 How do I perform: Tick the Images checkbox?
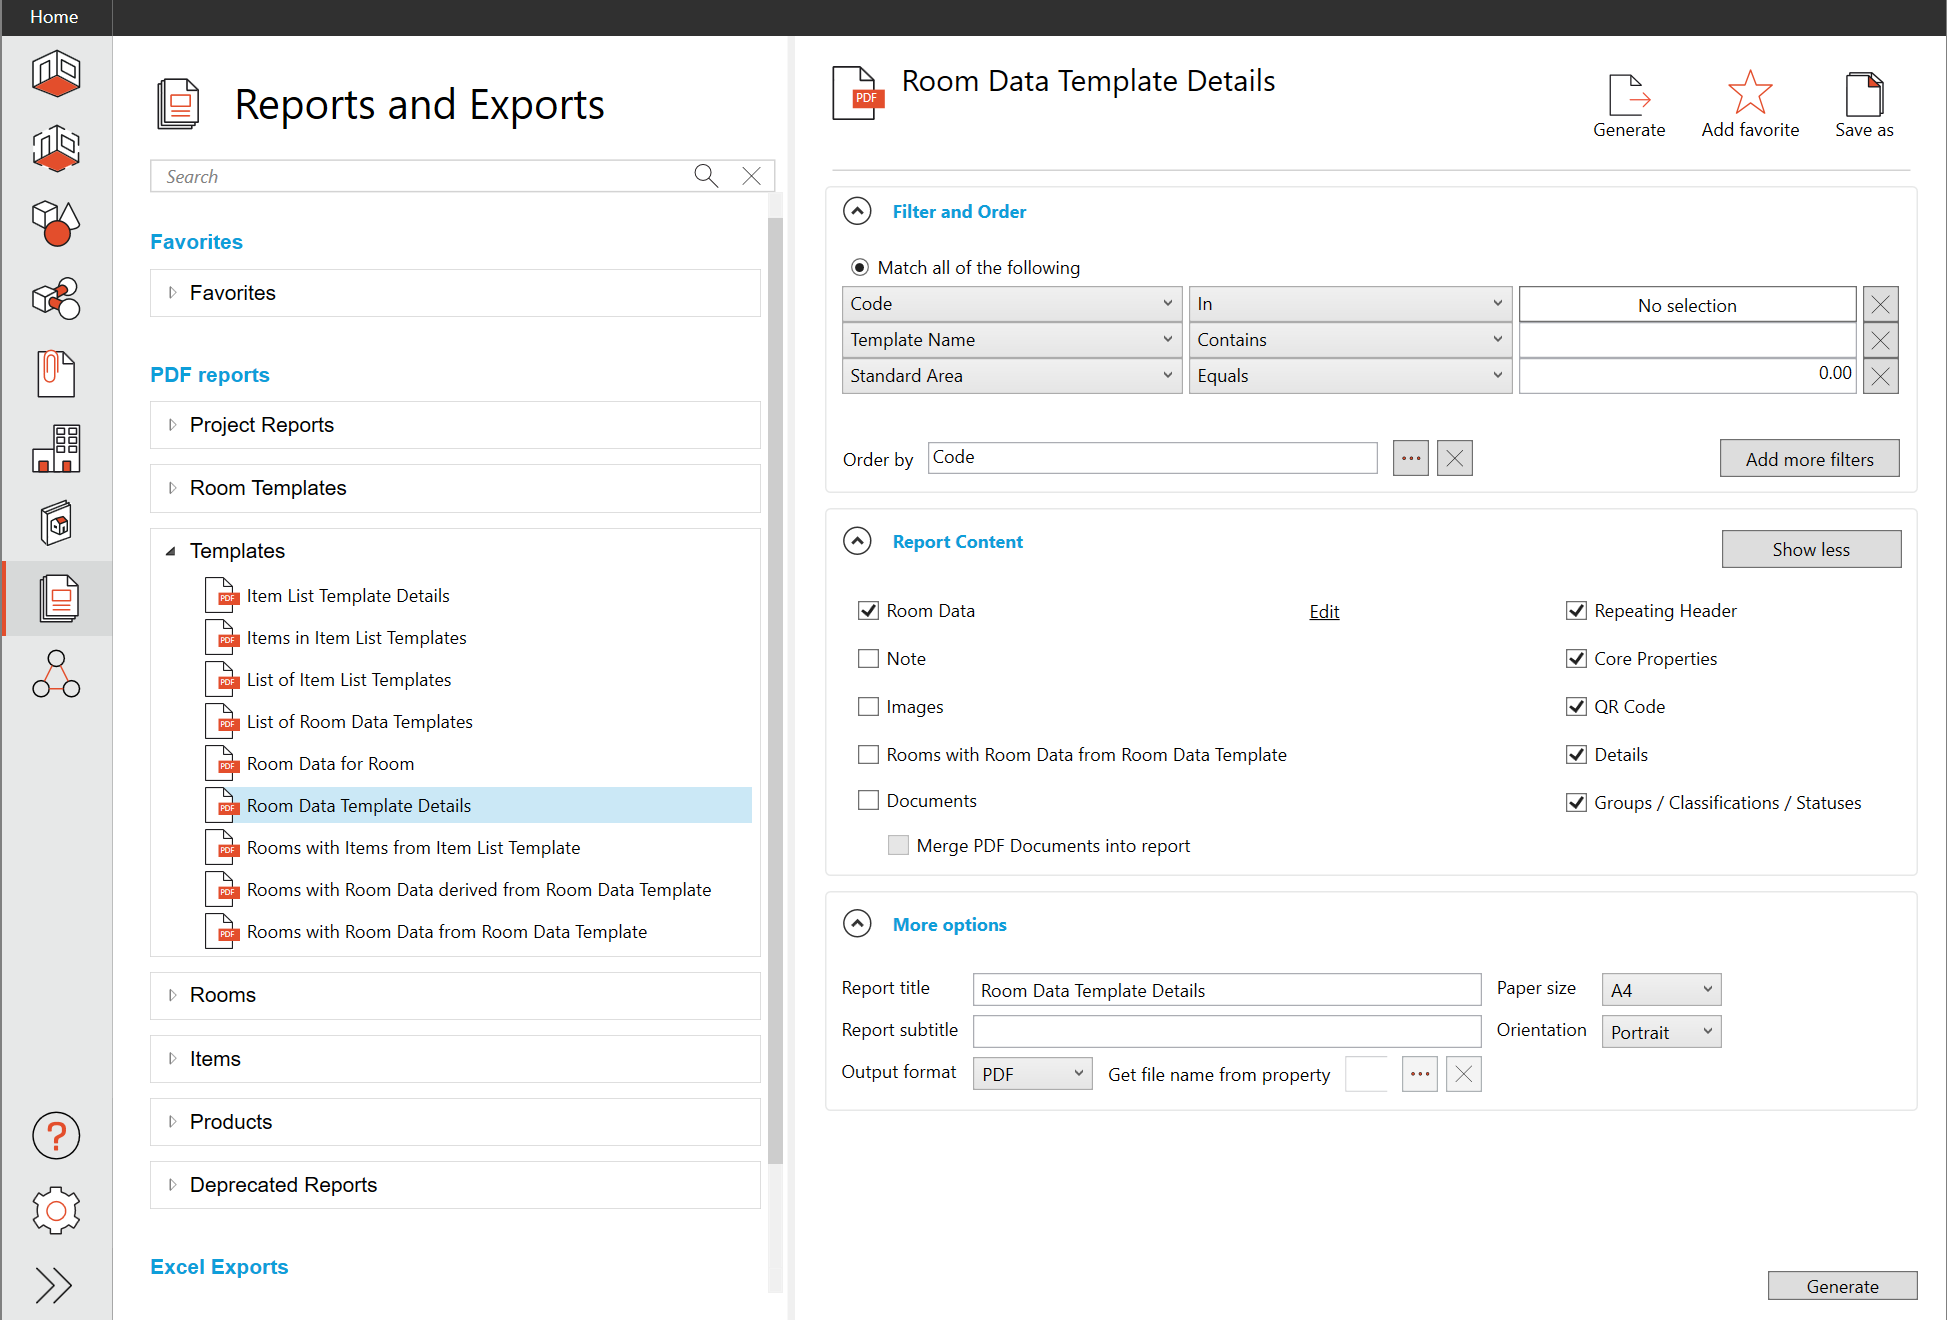868,707
